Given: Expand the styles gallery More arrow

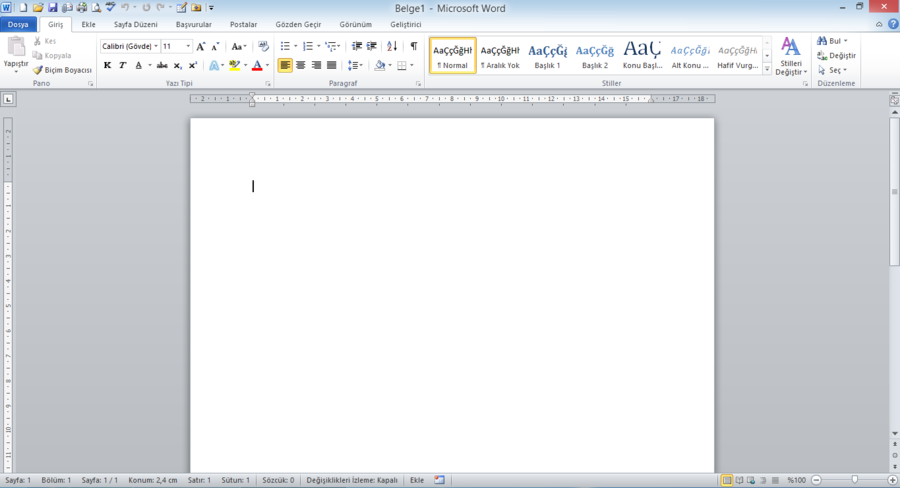Looking at the screenshot, I should coord(767,69).
